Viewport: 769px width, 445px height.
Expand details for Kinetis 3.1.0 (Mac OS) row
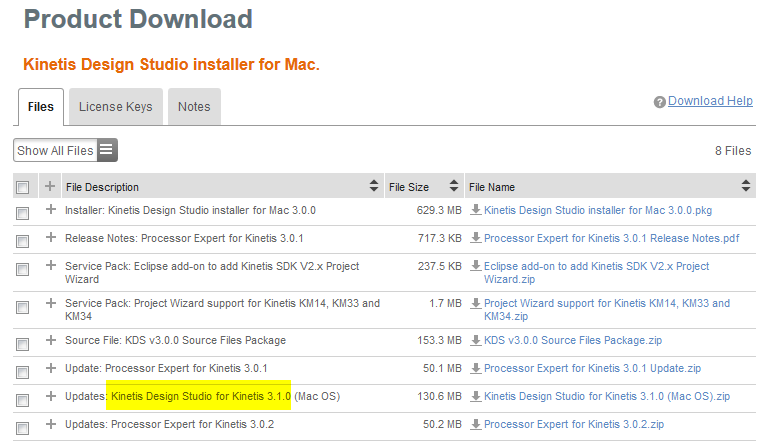51,395
